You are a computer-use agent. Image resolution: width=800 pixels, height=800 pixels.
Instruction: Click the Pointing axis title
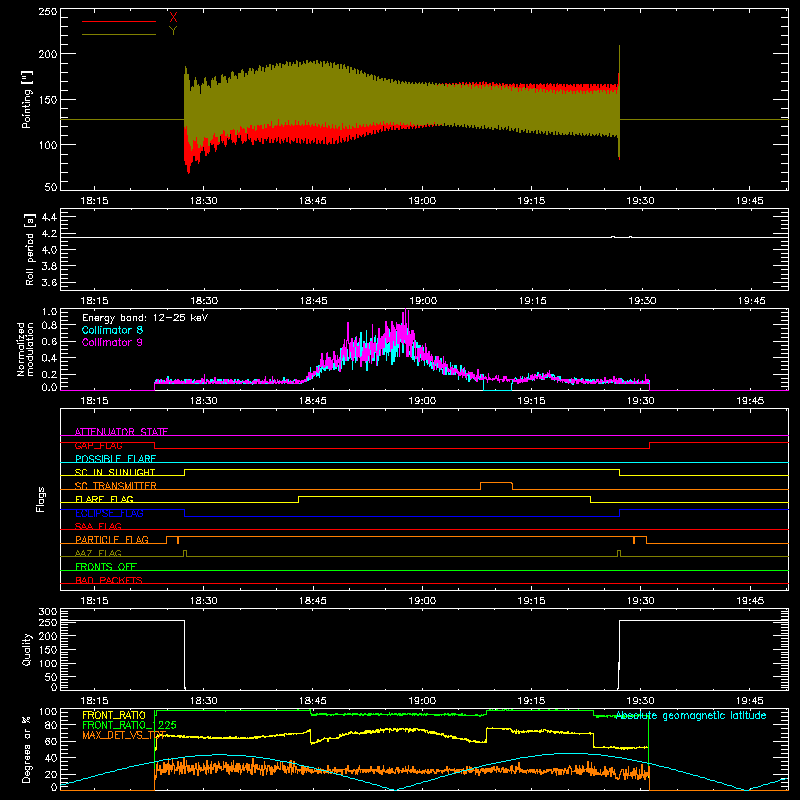27,99
